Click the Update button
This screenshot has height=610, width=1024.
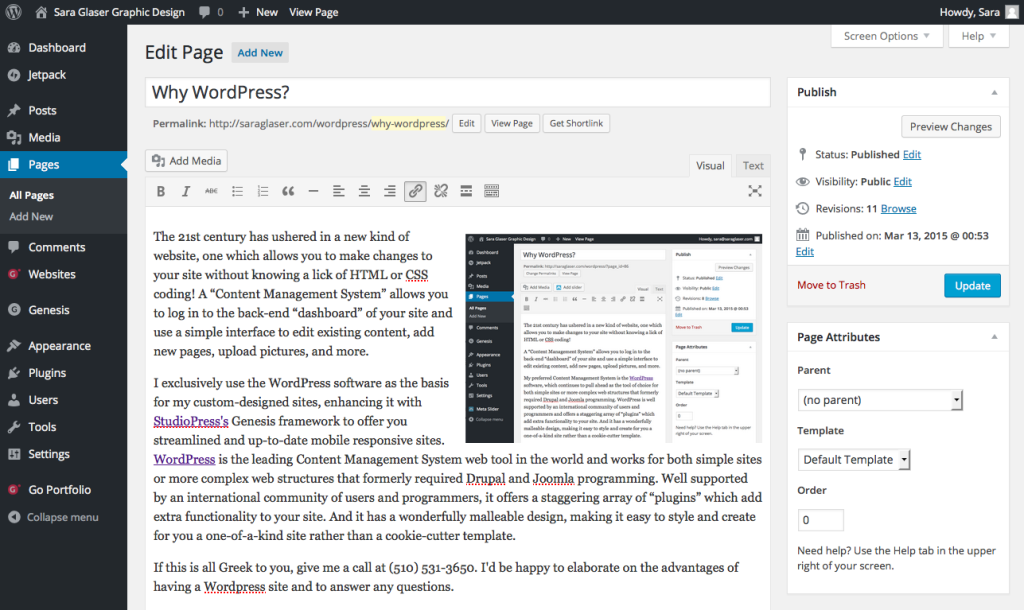tap(972, 285)
